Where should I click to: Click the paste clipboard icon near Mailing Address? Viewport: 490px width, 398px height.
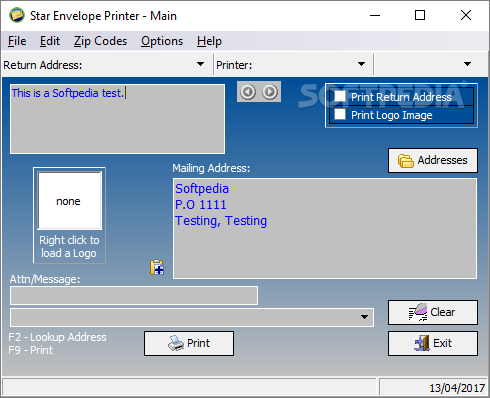click(157, 267)
